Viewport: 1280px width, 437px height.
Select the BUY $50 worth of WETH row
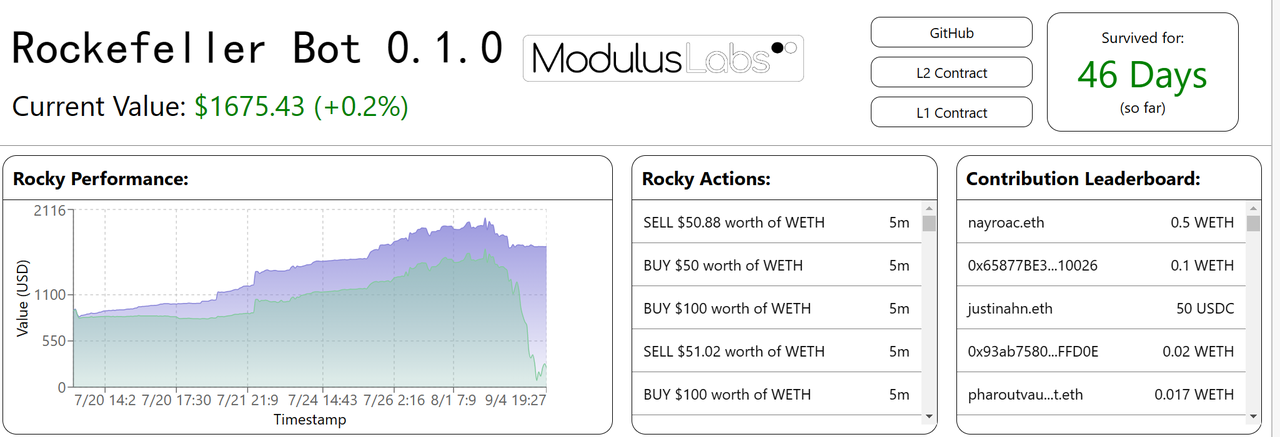point(776,265)
